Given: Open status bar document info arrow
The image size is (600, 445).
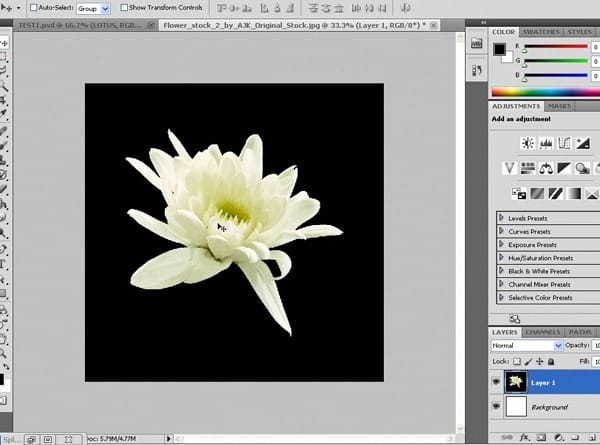Looking at the screenshot, I should tap(168, 438).
